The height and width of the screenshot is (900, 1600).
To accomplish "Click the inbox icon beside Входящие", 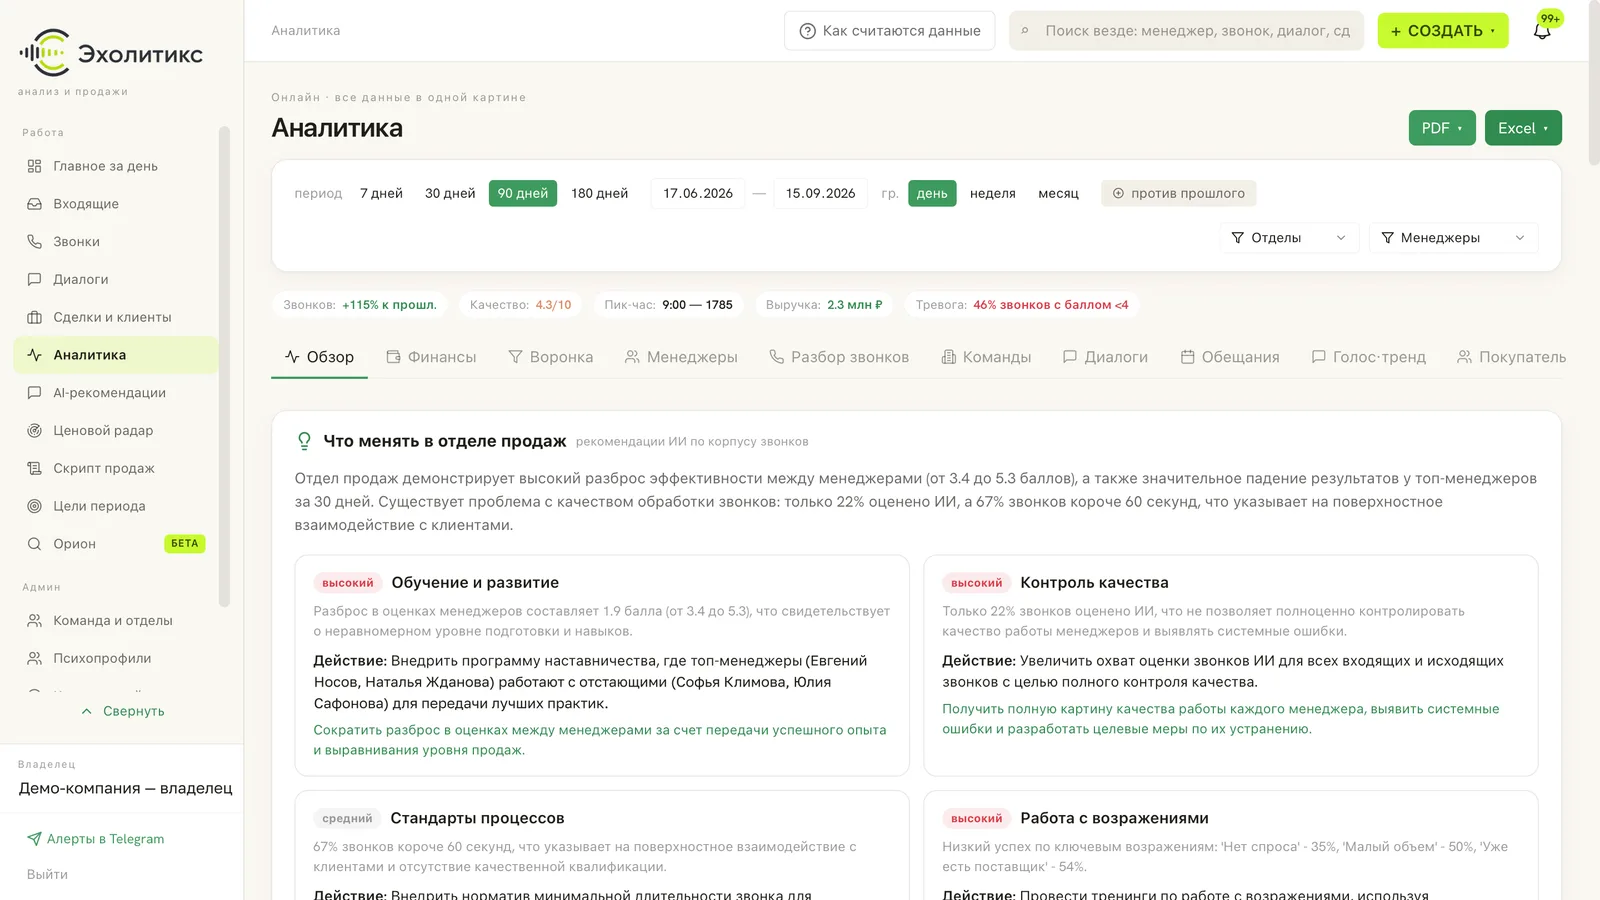I will click(x=34, y=204).
